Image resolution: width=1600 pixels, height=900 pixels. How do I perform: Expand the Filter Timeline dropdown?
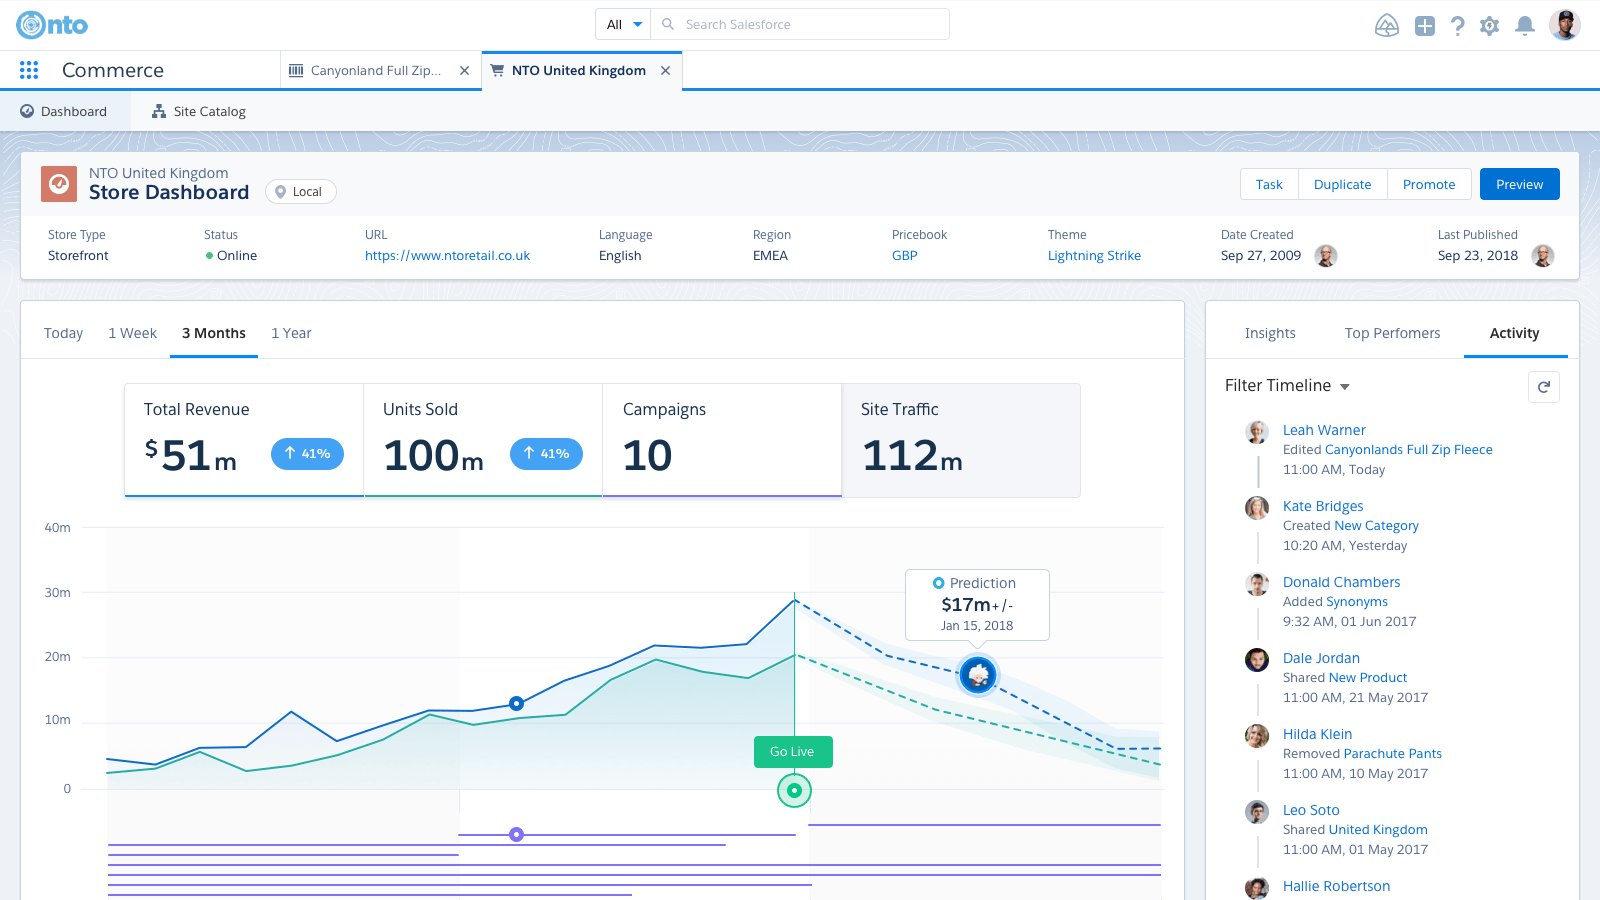(1288, 386)
